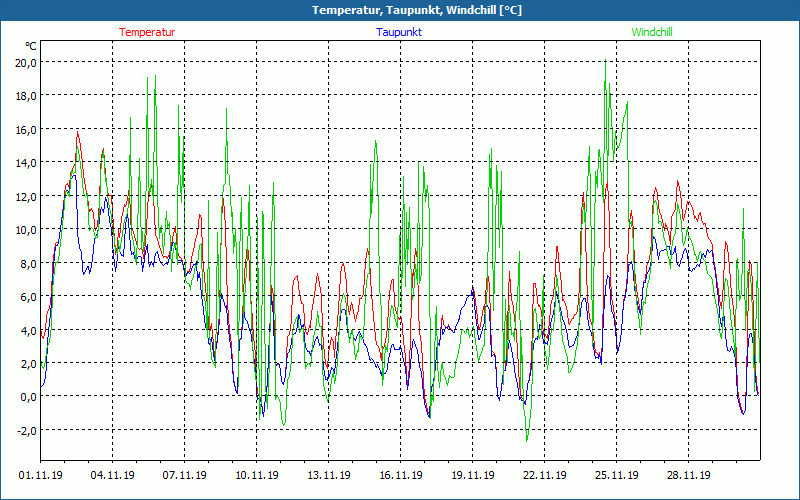Click the -2,0 y-axis value
This screenshot has width=800, height=500.
27,430
